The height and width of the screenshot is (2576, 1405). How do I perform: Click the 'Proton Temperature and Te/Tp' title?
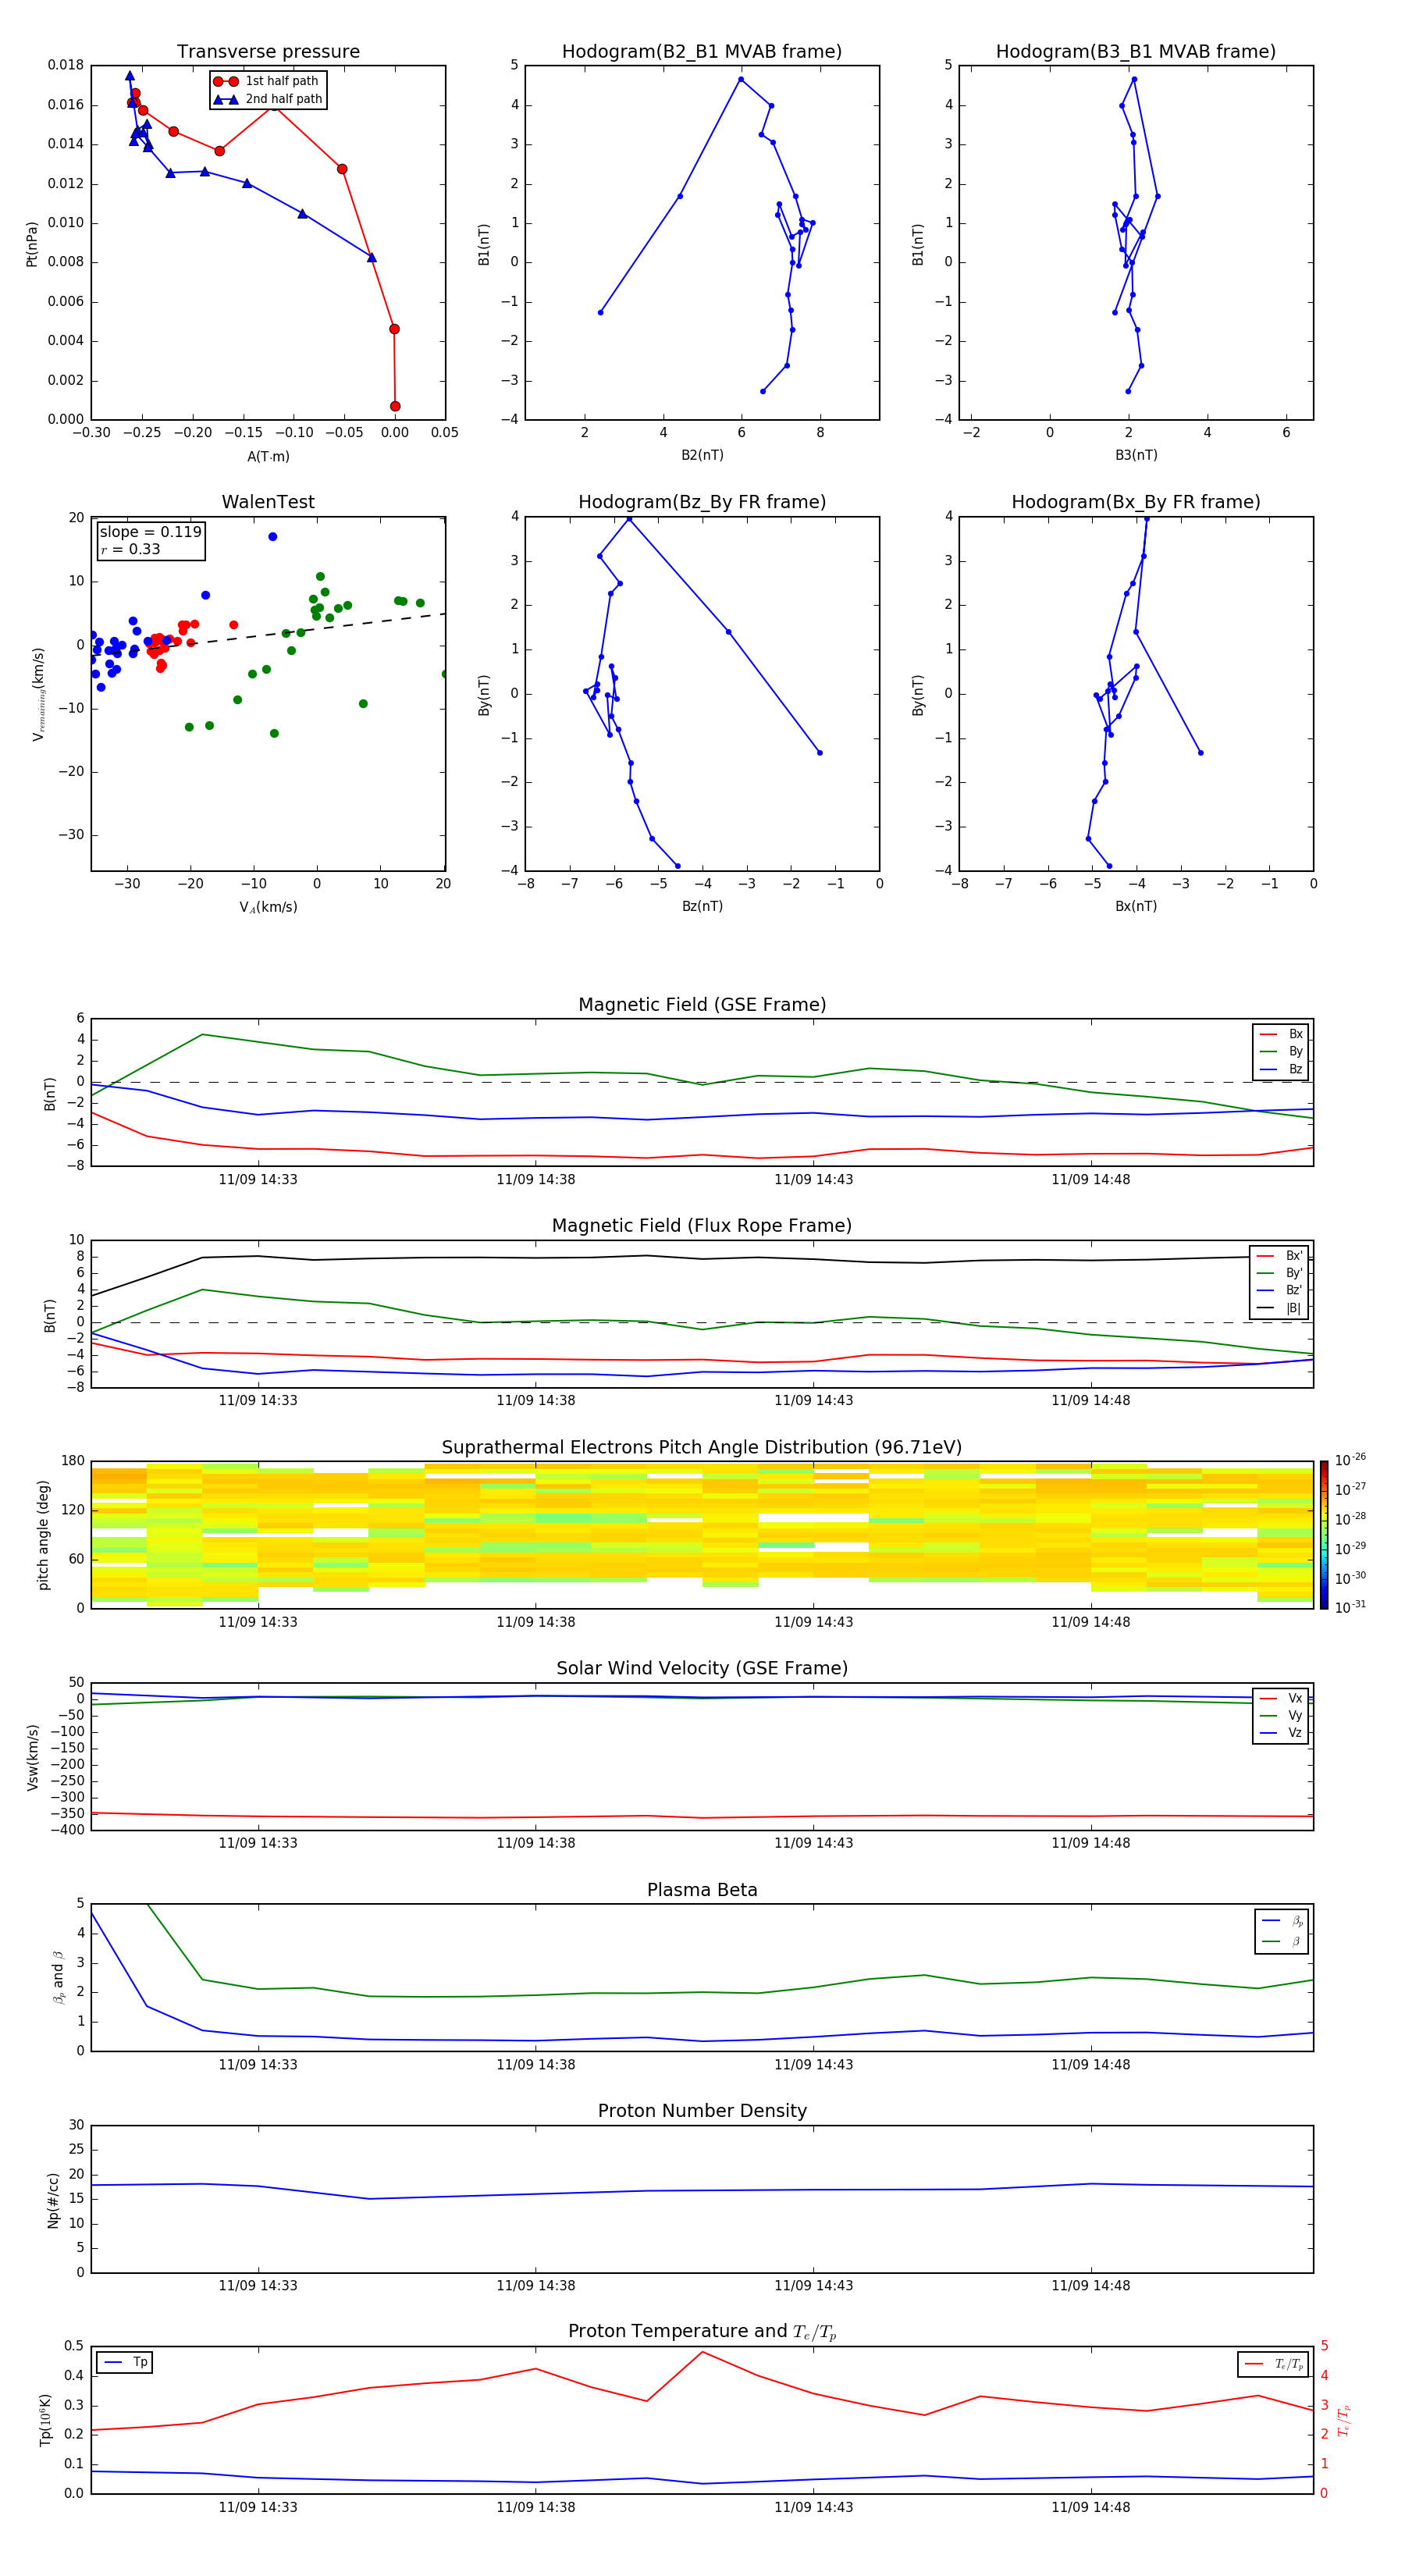tap(702, 2332)
